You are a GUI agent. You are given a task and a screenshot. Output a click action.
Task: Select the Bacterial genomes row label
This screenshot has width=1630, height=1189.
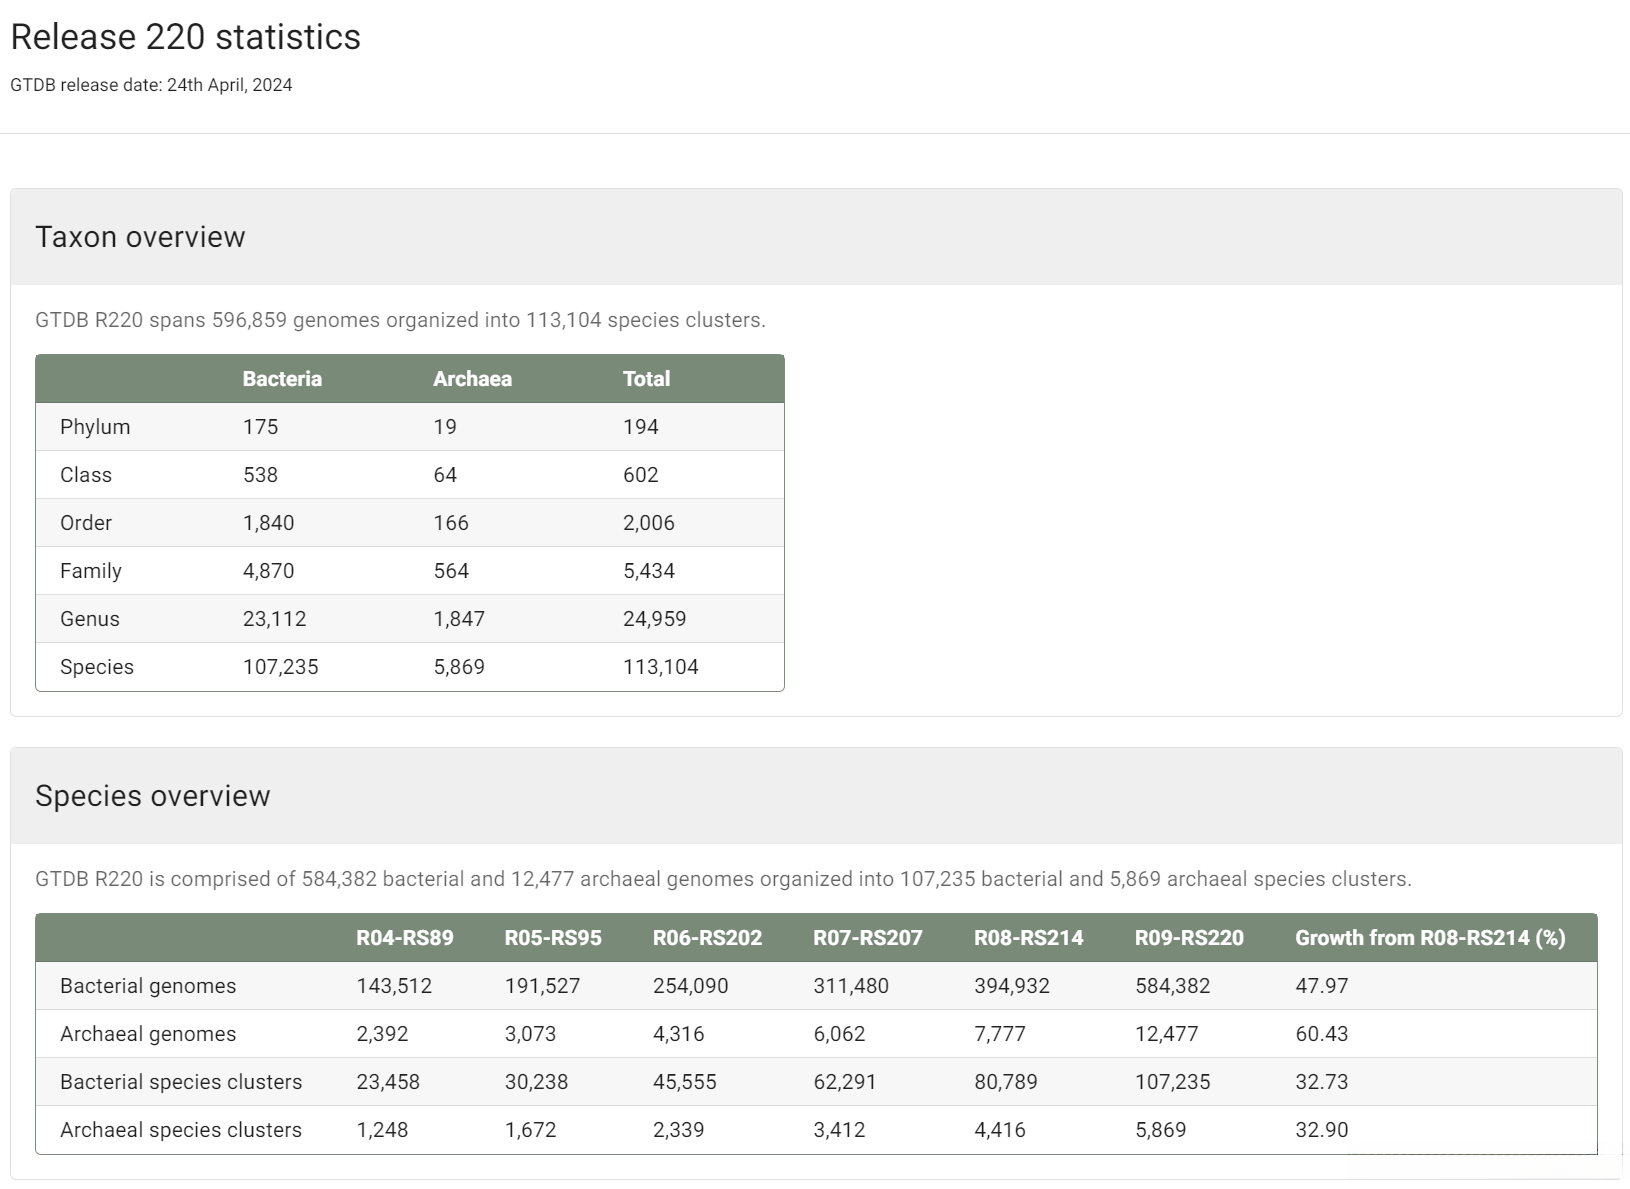(x=148, y=986)
